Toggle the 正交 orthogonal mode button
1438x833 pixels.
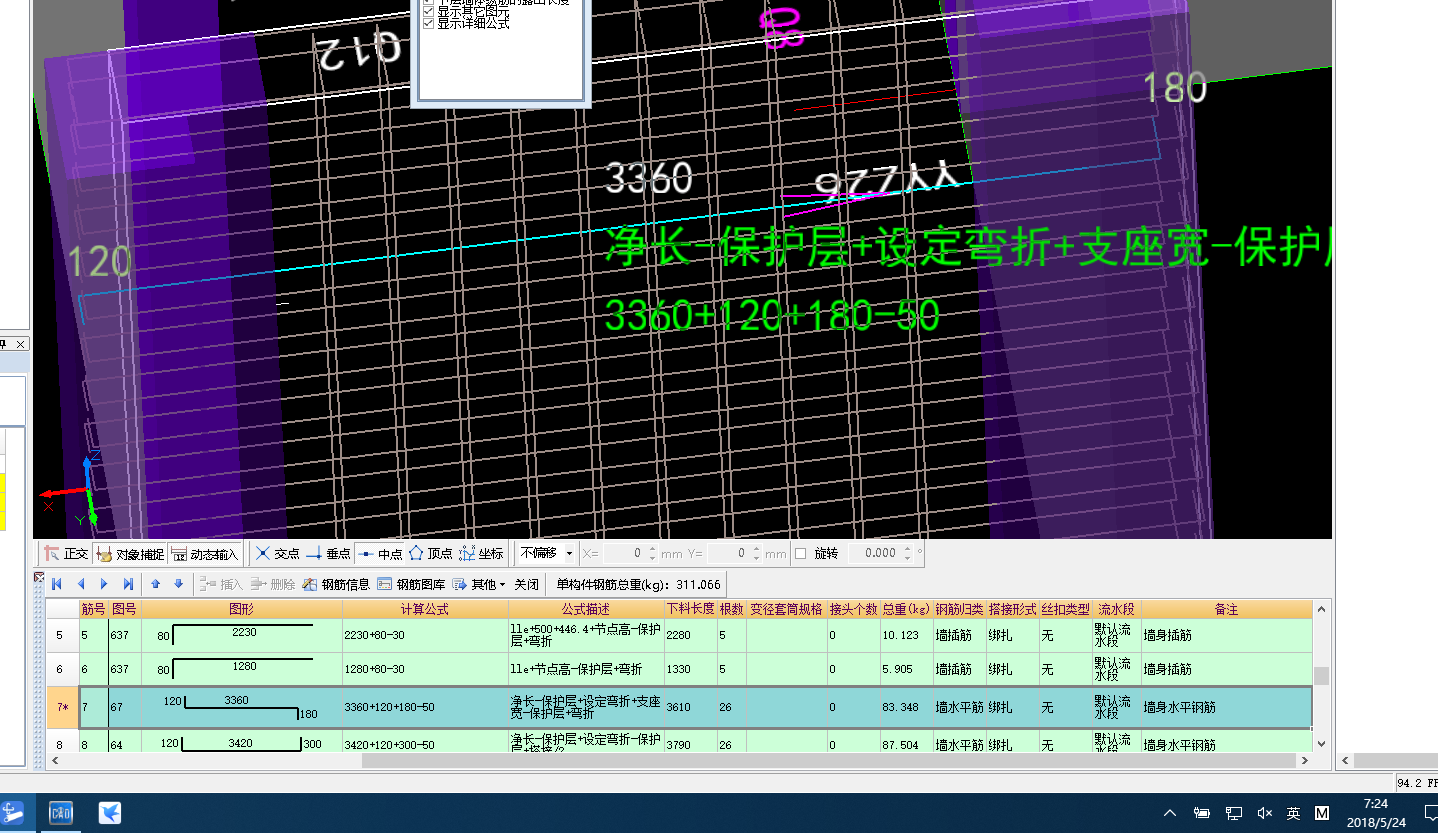[66, 553]
